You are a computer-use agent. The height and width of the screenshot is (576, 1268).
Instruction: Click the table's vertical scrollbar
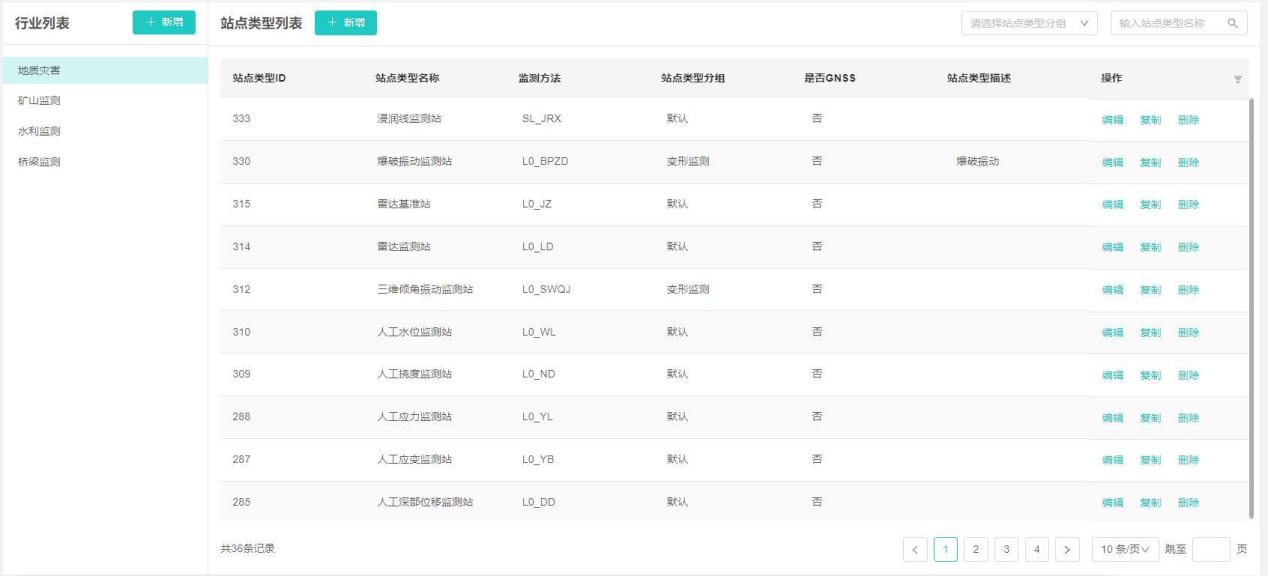(1251, 300)
